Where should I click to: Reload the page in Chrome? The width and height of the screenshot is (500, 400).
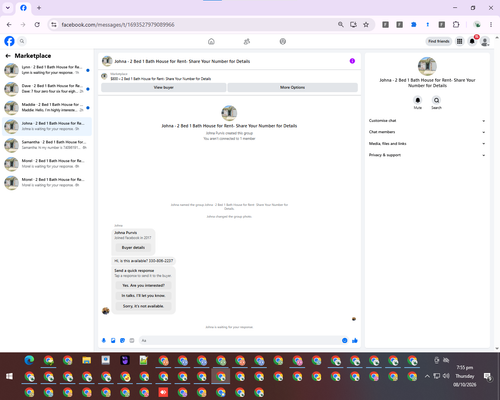pyautogui.click(x=37, y=24)
